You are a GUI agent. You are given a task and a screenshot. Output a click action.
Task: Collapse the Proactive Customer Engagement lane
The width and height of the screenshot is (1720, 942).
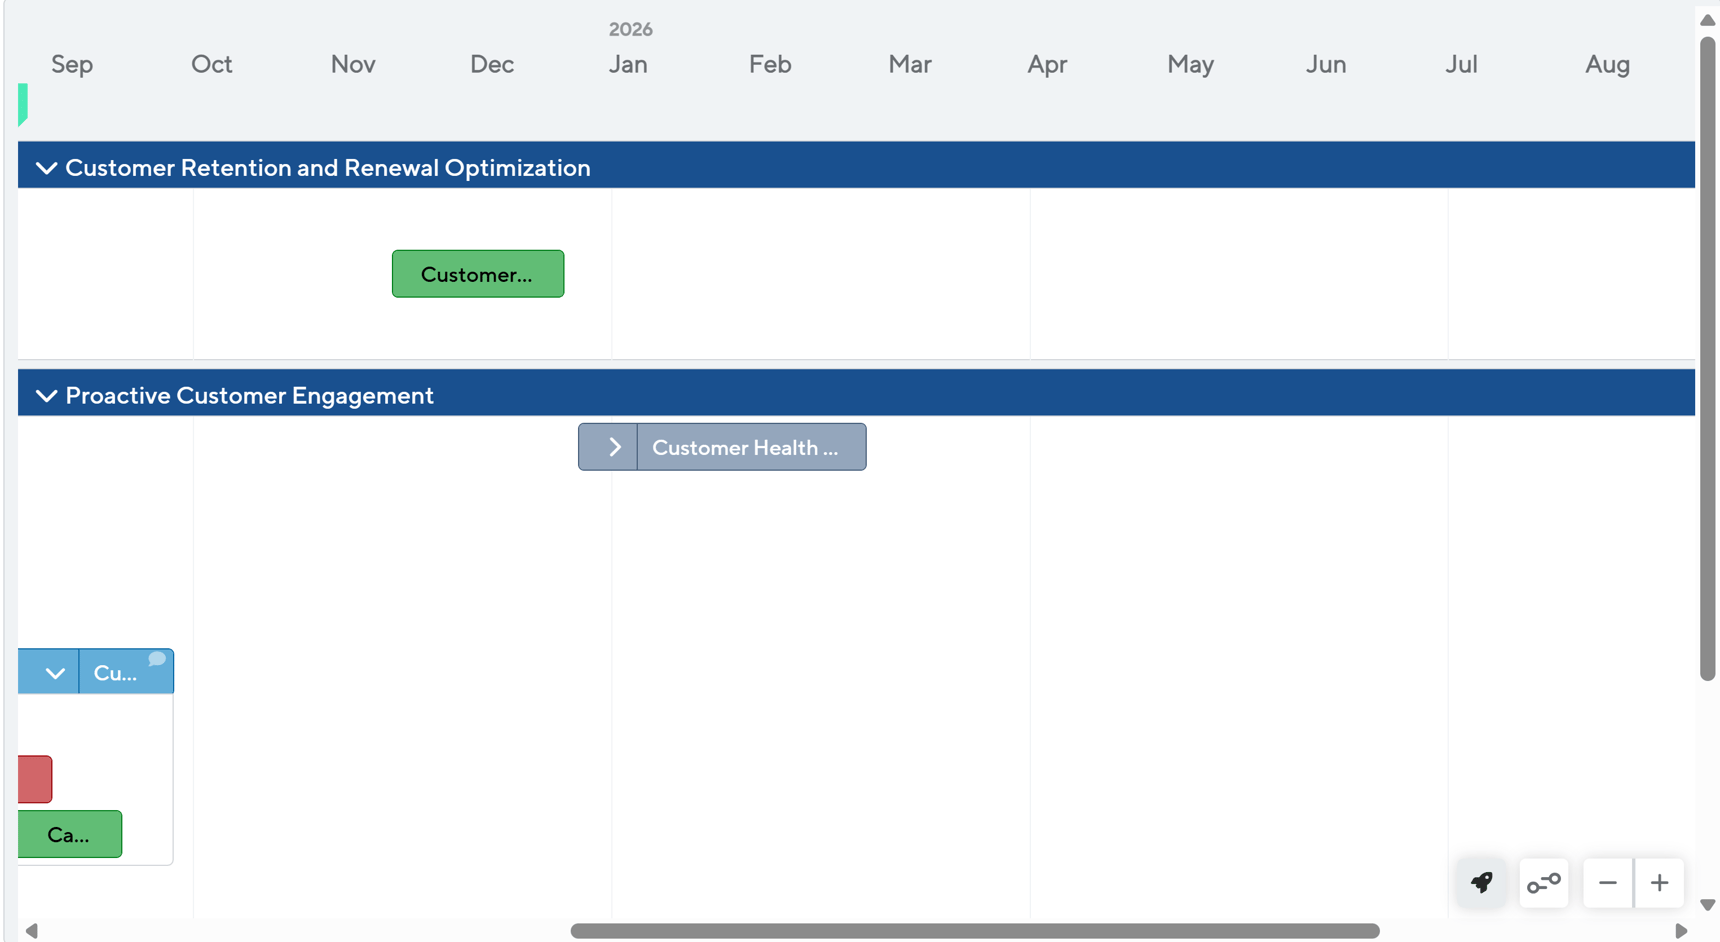[x=46, y=396]
